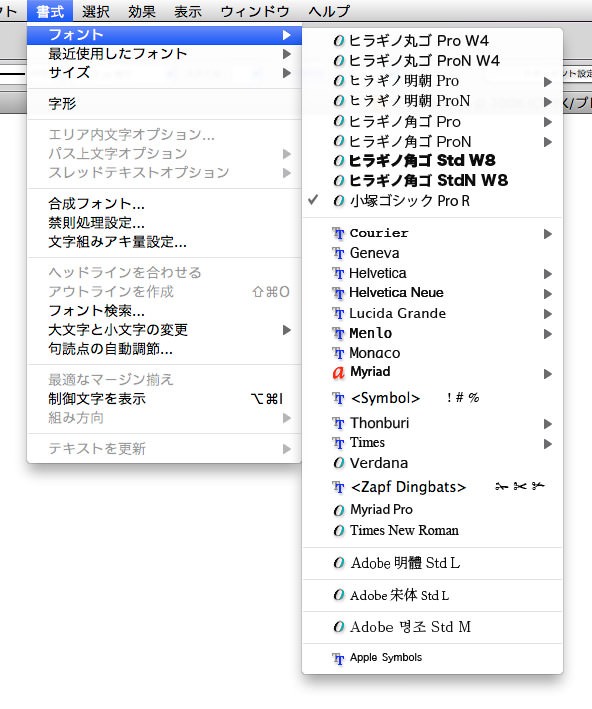Open the 書式 menu in the menu bar
Image resolution: width=592 pixels, height=709 pixels.
50,11
